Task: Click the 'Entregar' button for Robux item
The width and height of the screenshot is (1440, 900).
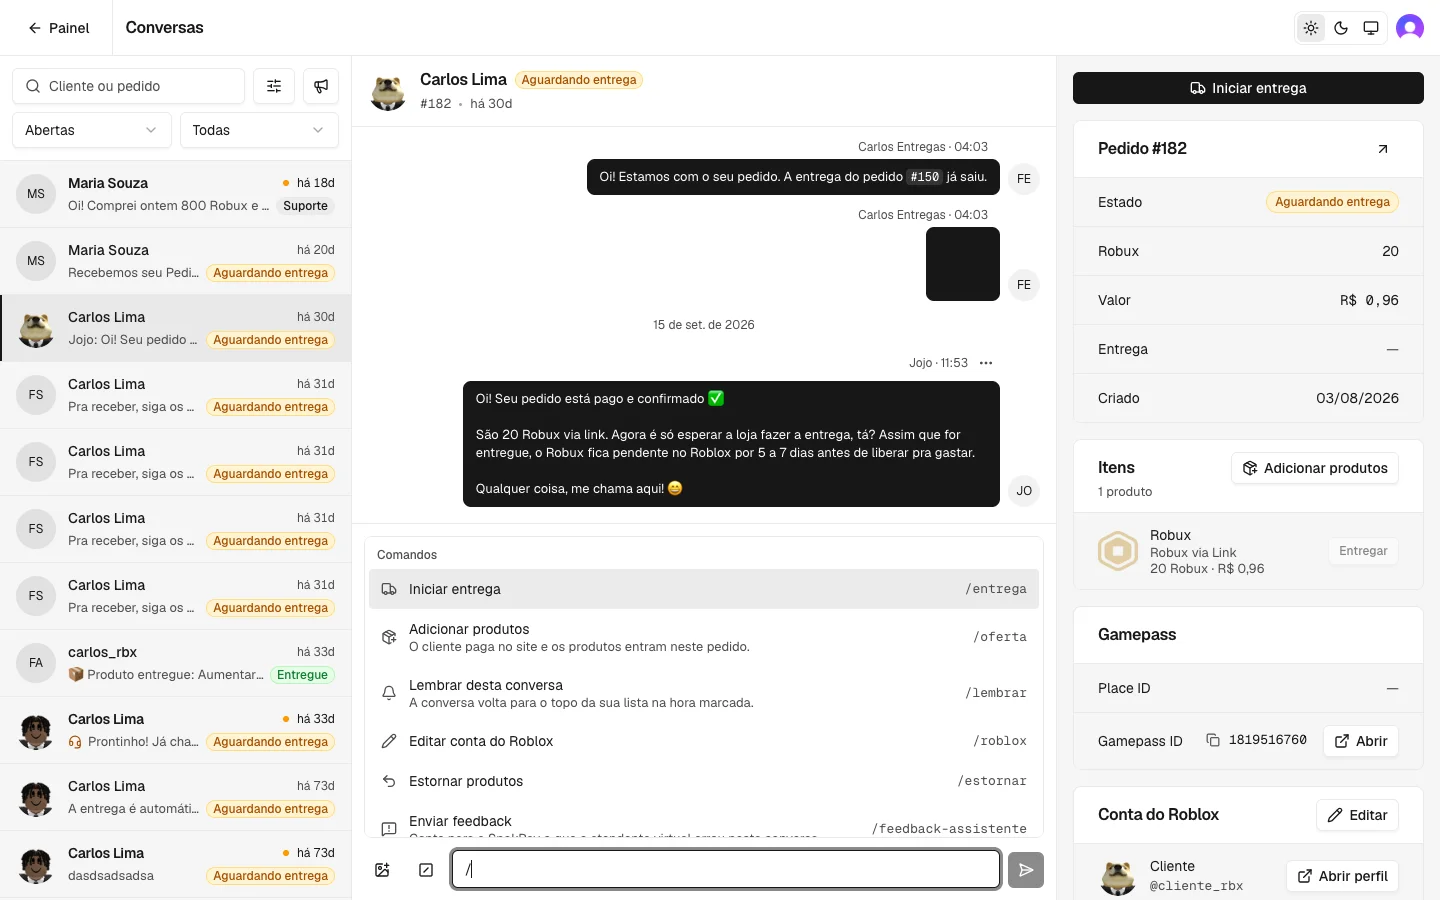Action: 1363,551
